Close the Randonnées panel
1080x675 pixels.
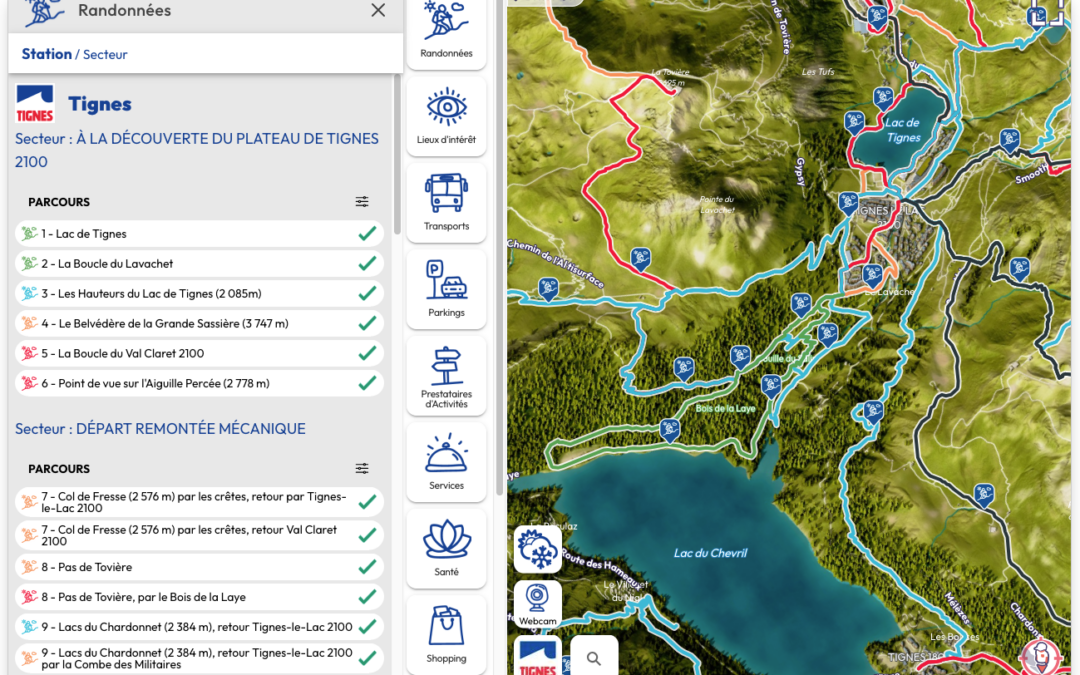pyautogui.click(x=377, y=10)
